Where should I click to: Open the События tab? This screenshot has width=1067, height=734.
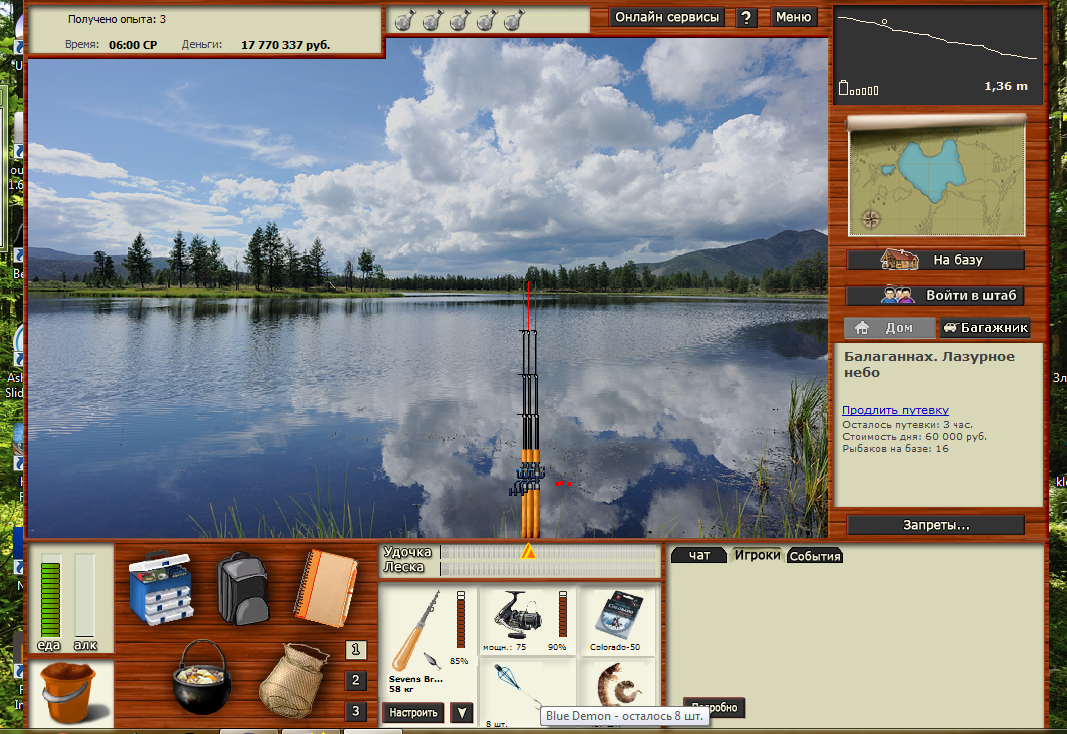(x=815, y=556)
